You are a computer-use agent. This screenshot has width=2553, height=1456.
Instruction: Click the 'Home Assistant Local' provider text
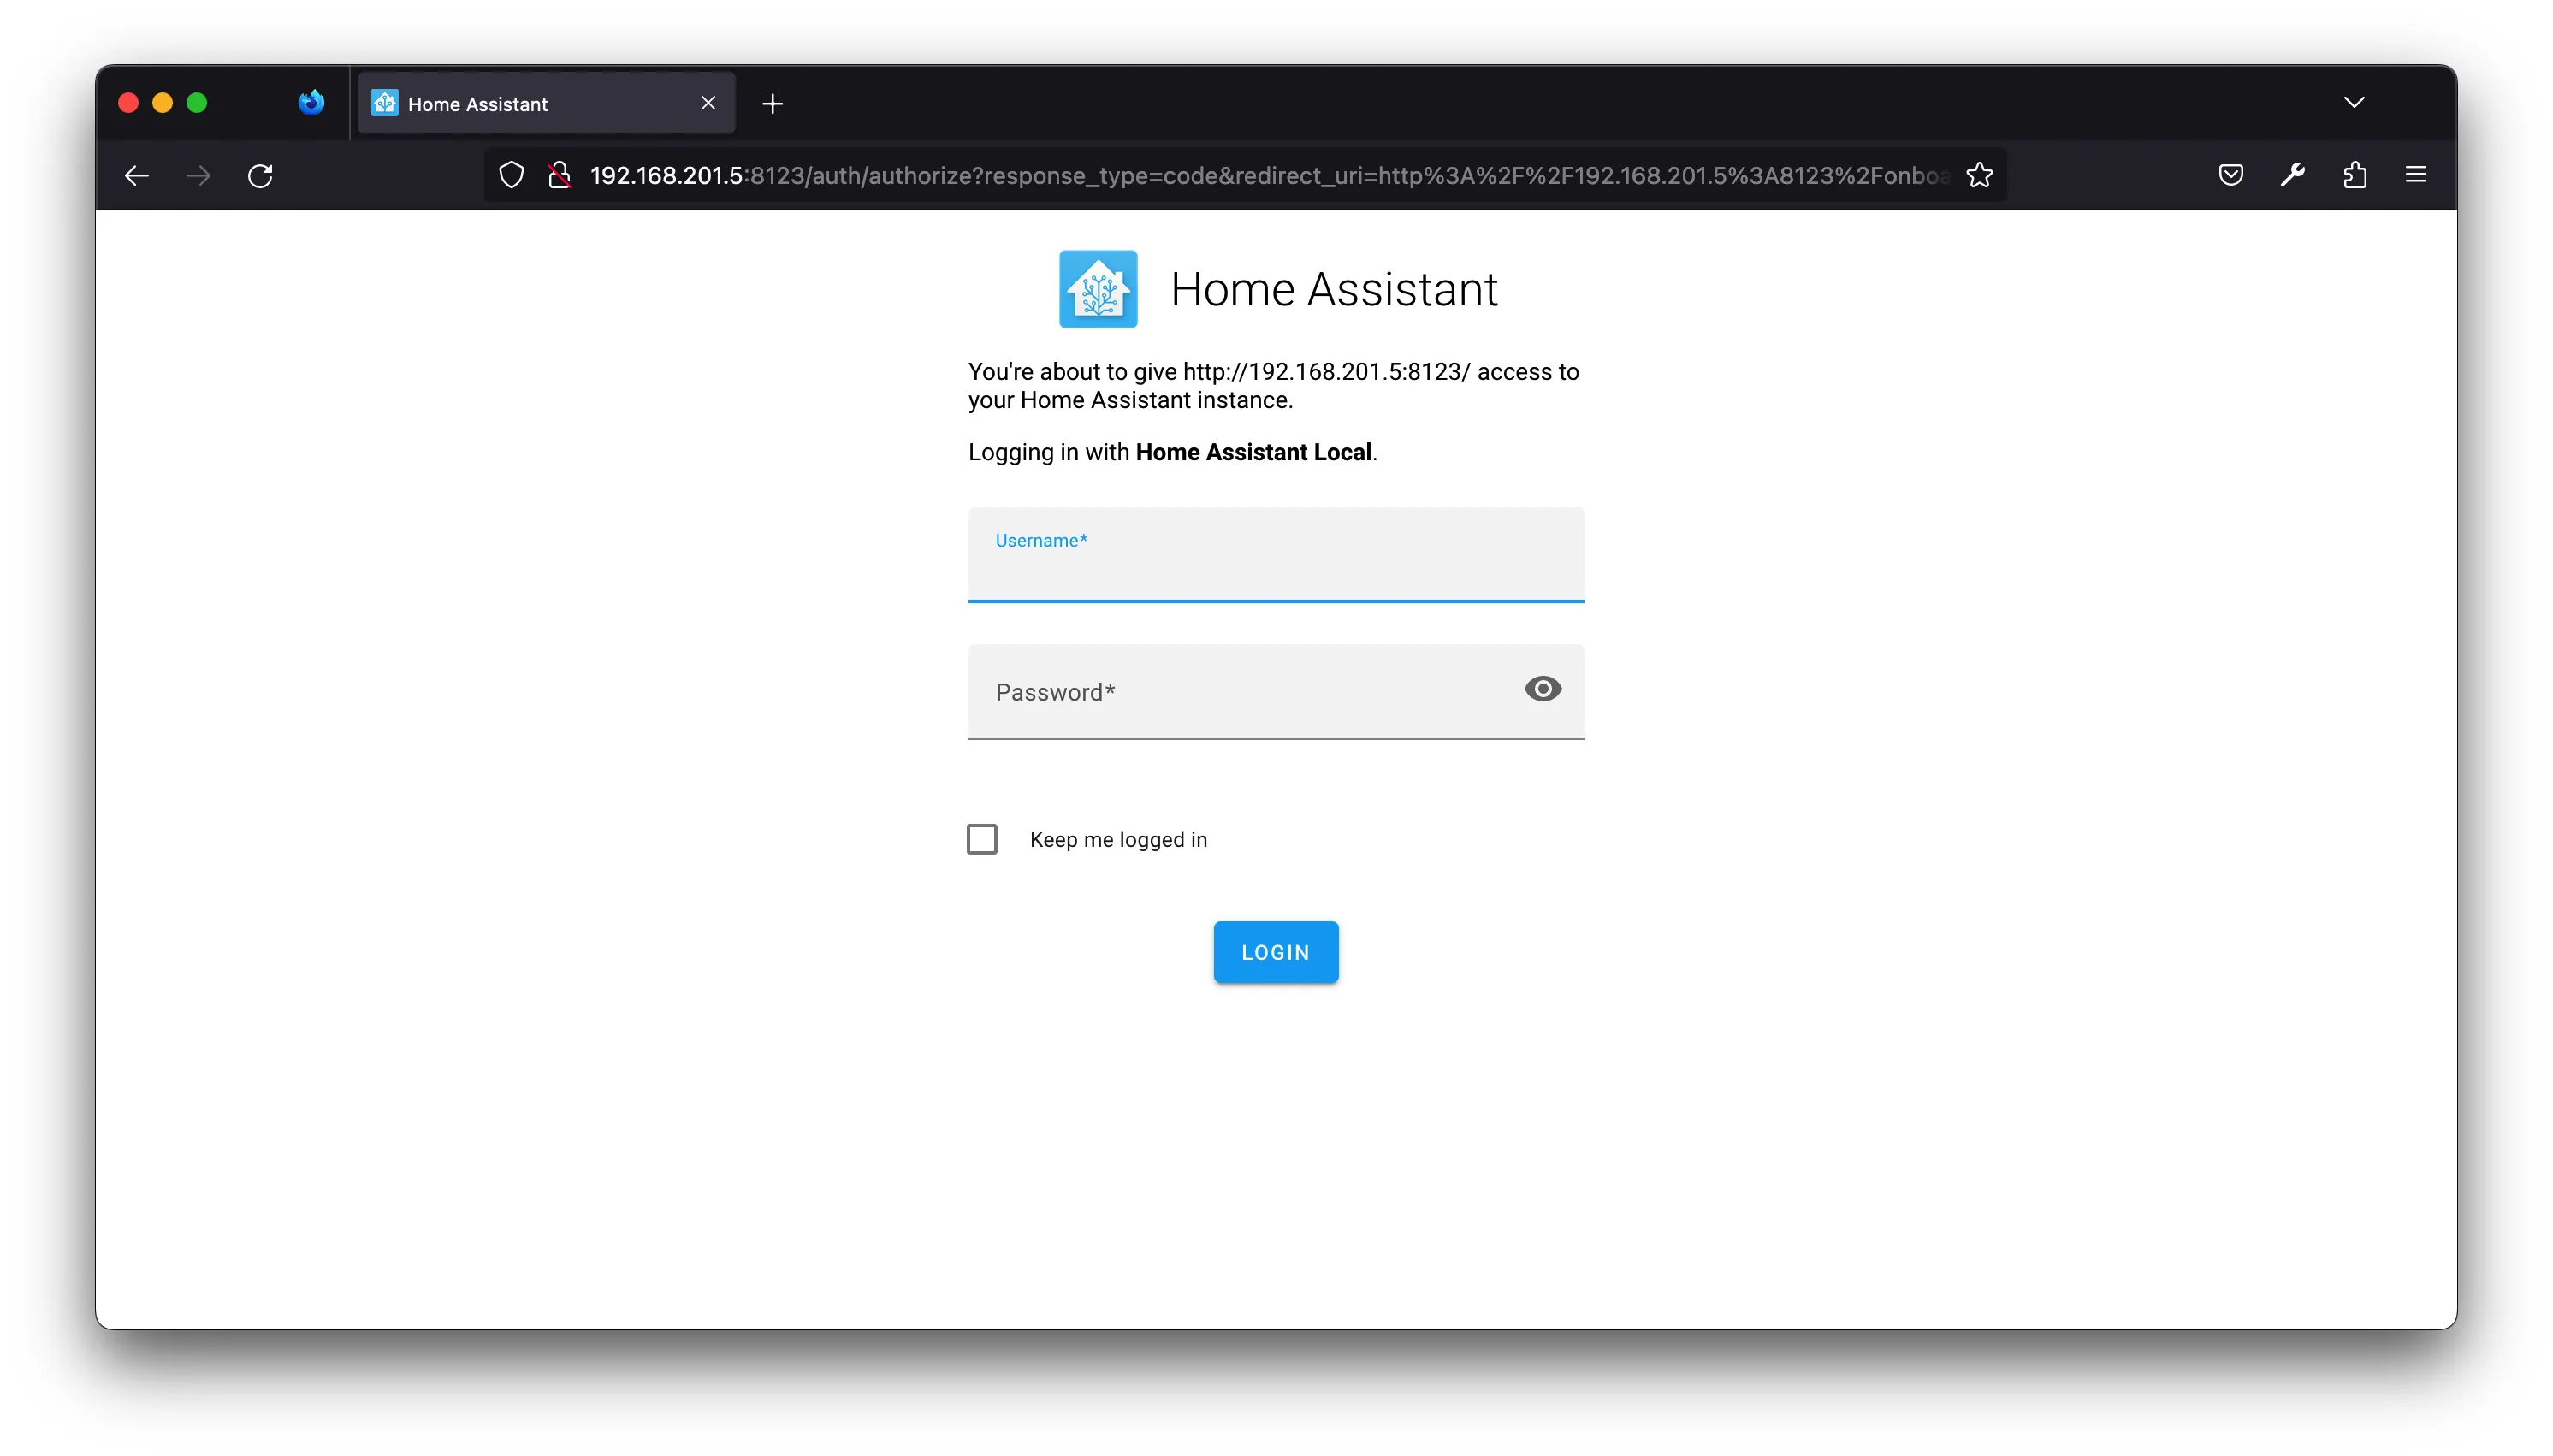pyautogui.click(x=1253, y=452)
